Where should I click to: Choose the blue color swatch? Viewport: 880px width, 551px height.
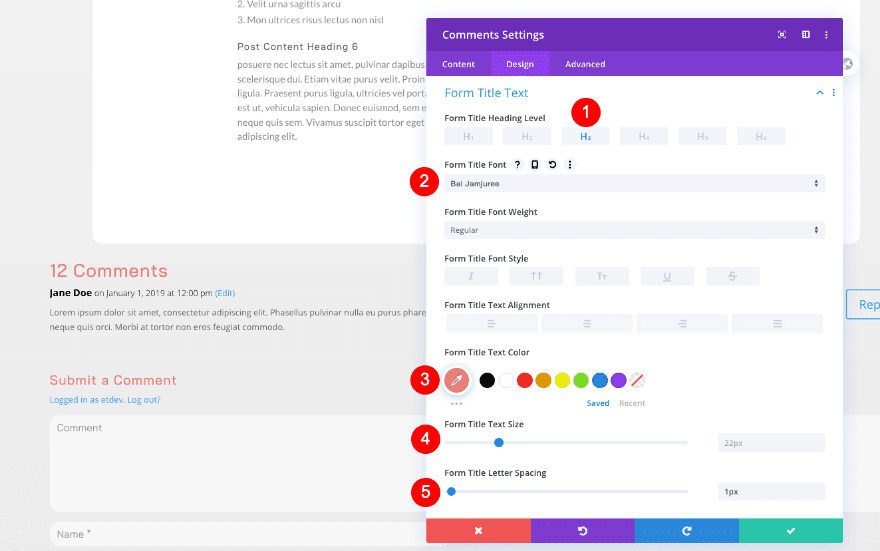point(600,380)
